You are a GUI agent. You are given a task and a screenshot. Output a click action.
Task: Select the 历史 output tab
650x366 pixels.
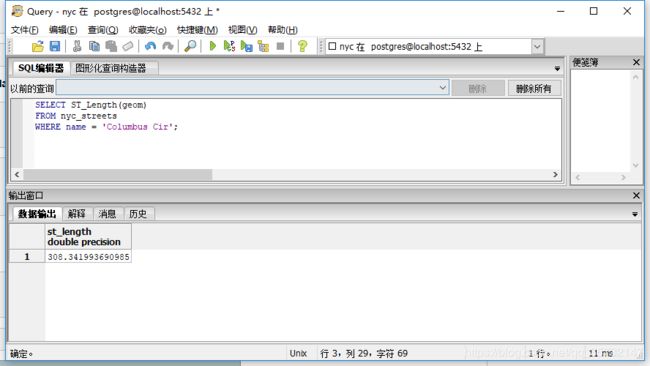(x=138, y=214)
